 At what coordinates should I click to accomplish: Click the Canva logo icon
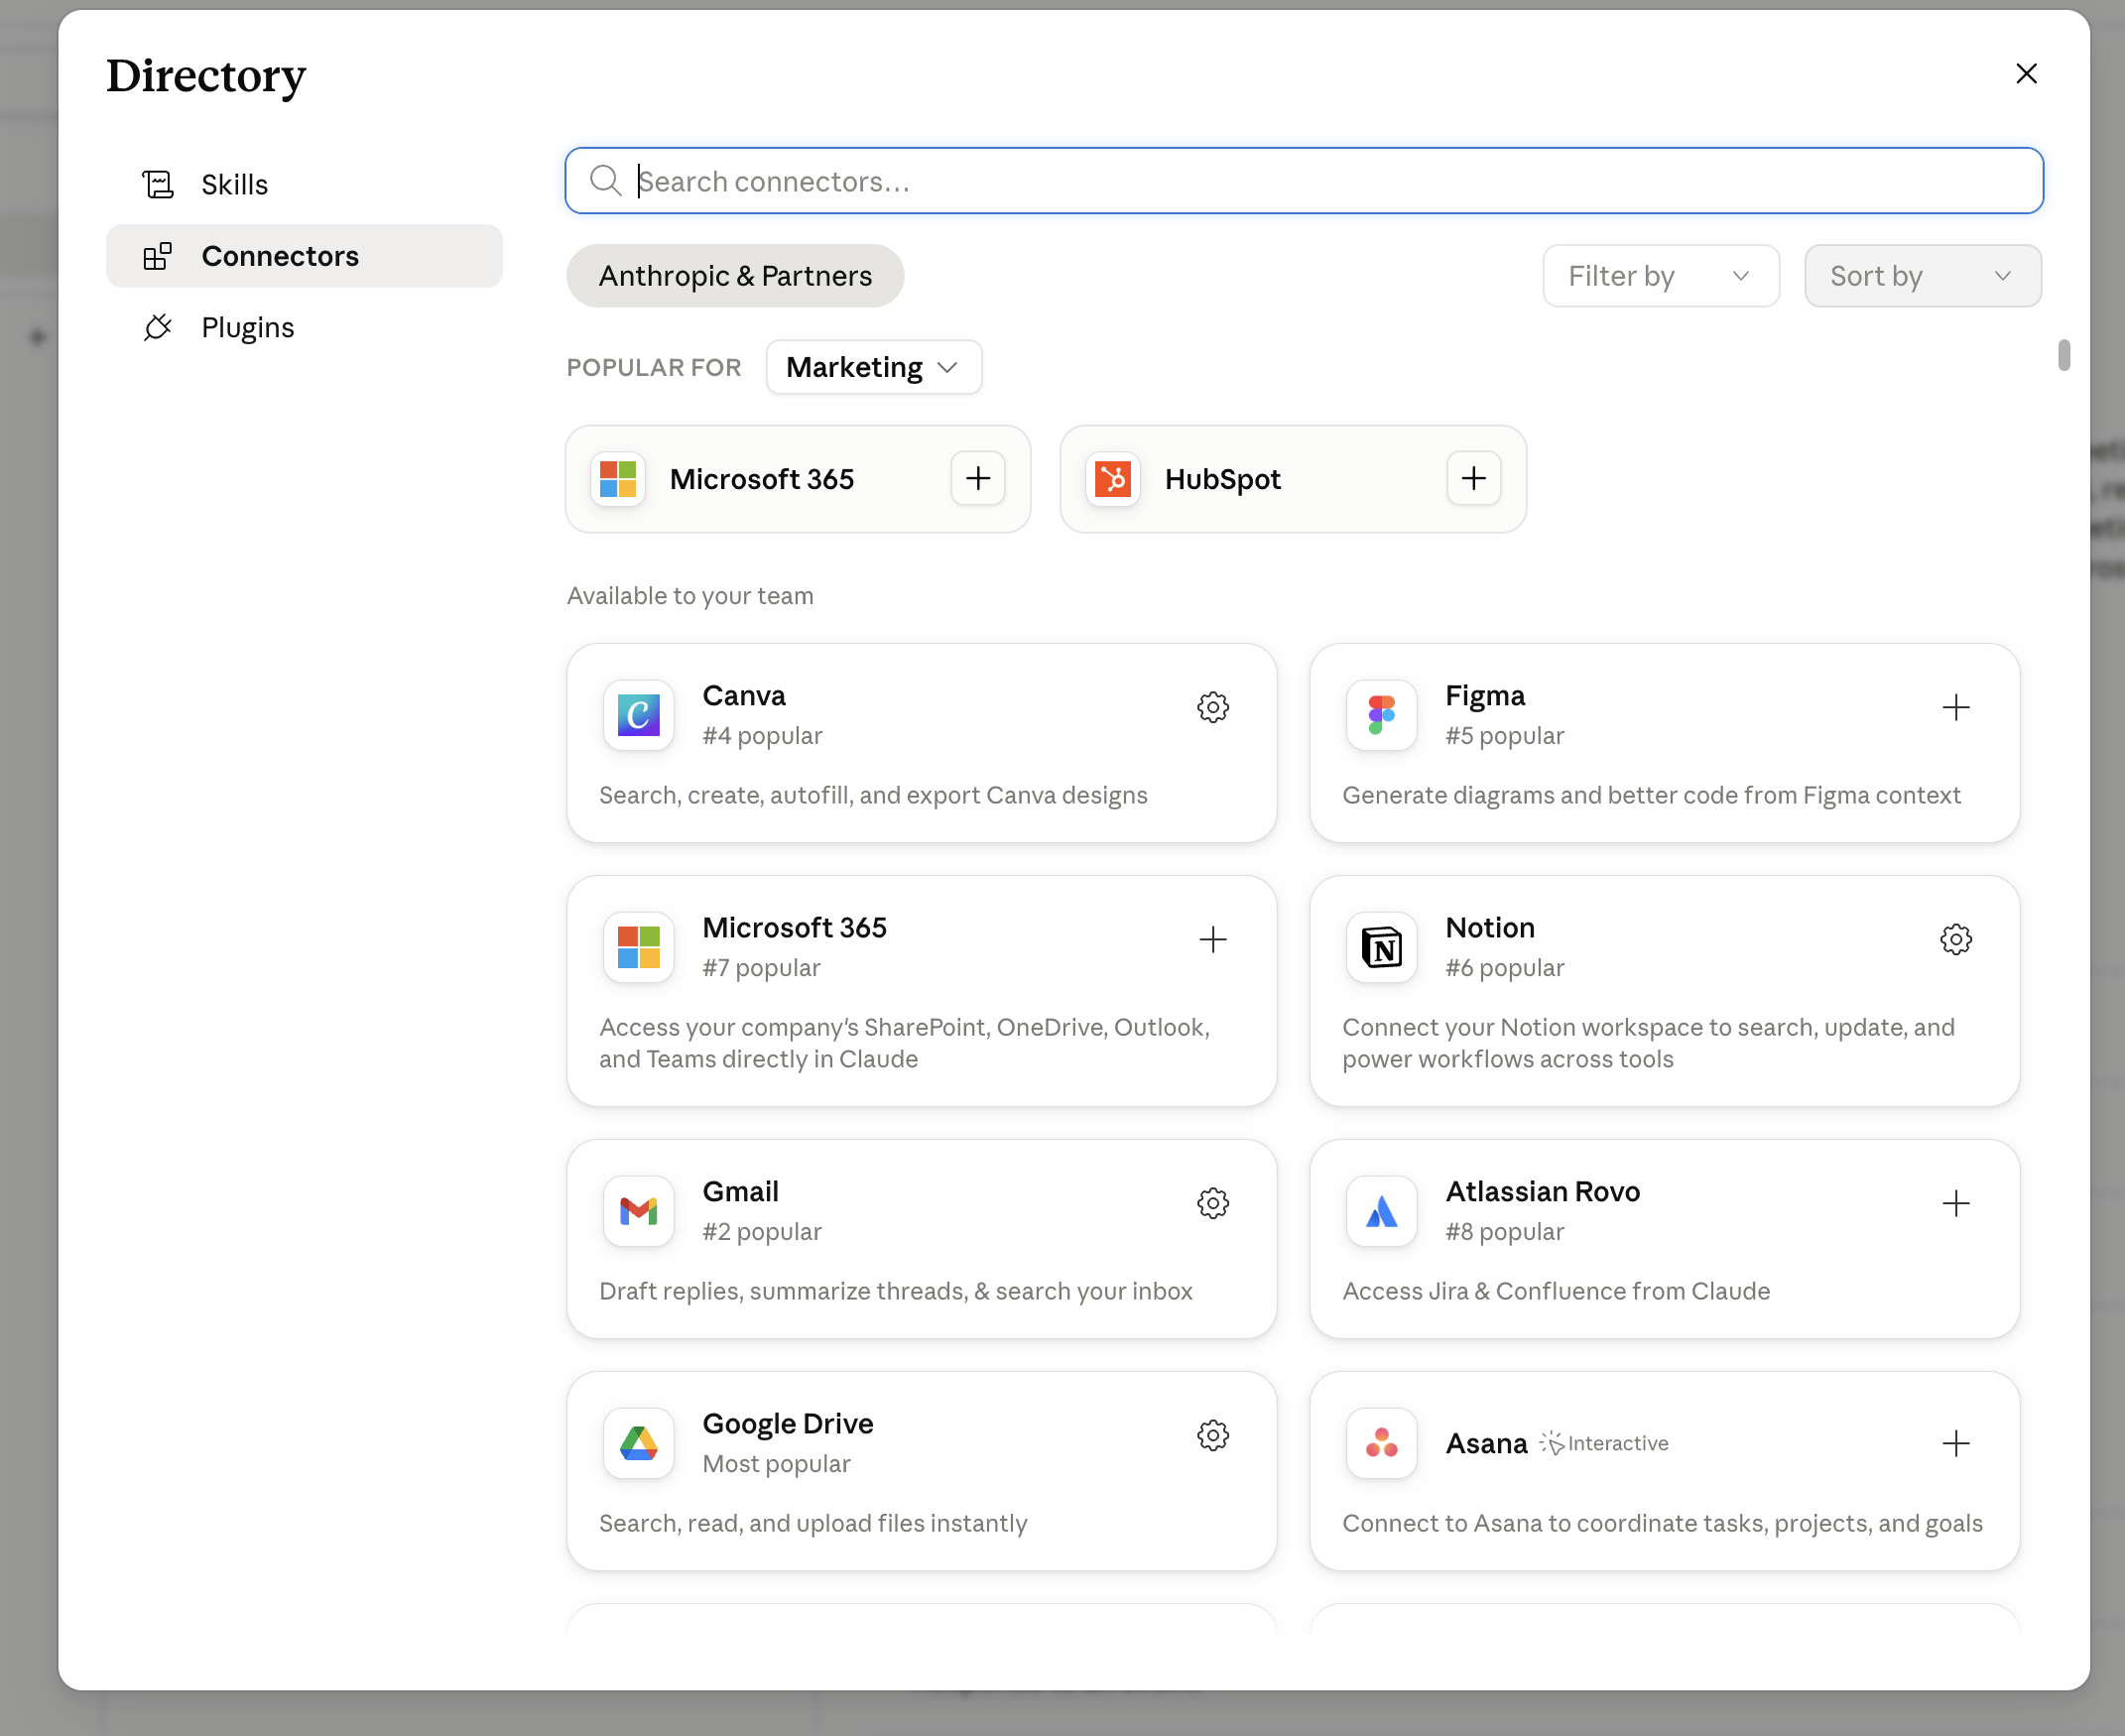(x=638, y=715)
